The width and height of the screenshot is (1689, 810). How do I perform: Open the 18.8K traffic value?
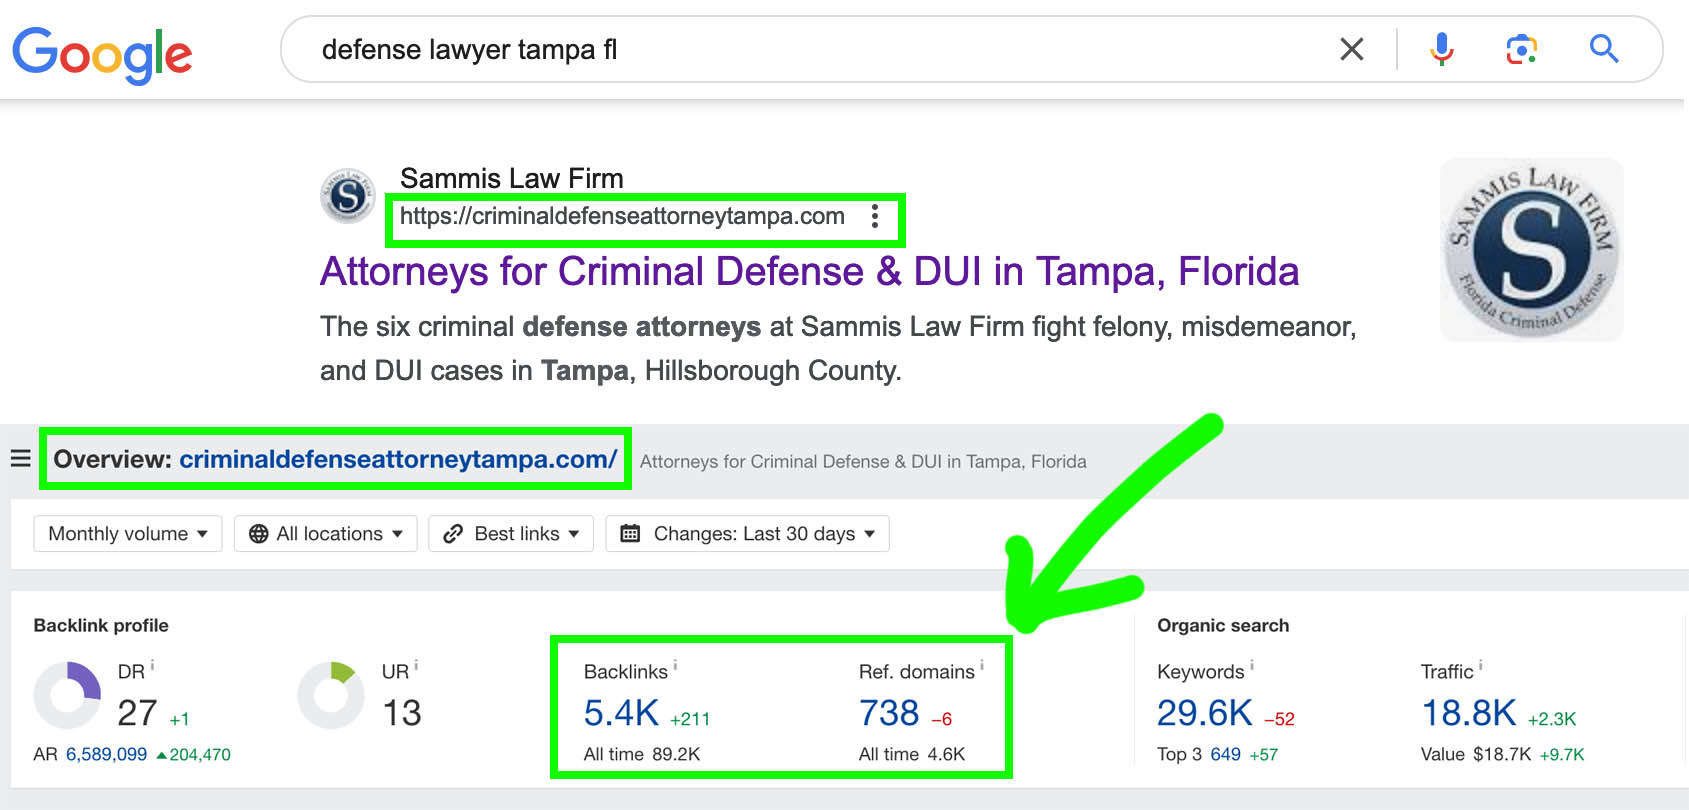tap(1469, 713)
